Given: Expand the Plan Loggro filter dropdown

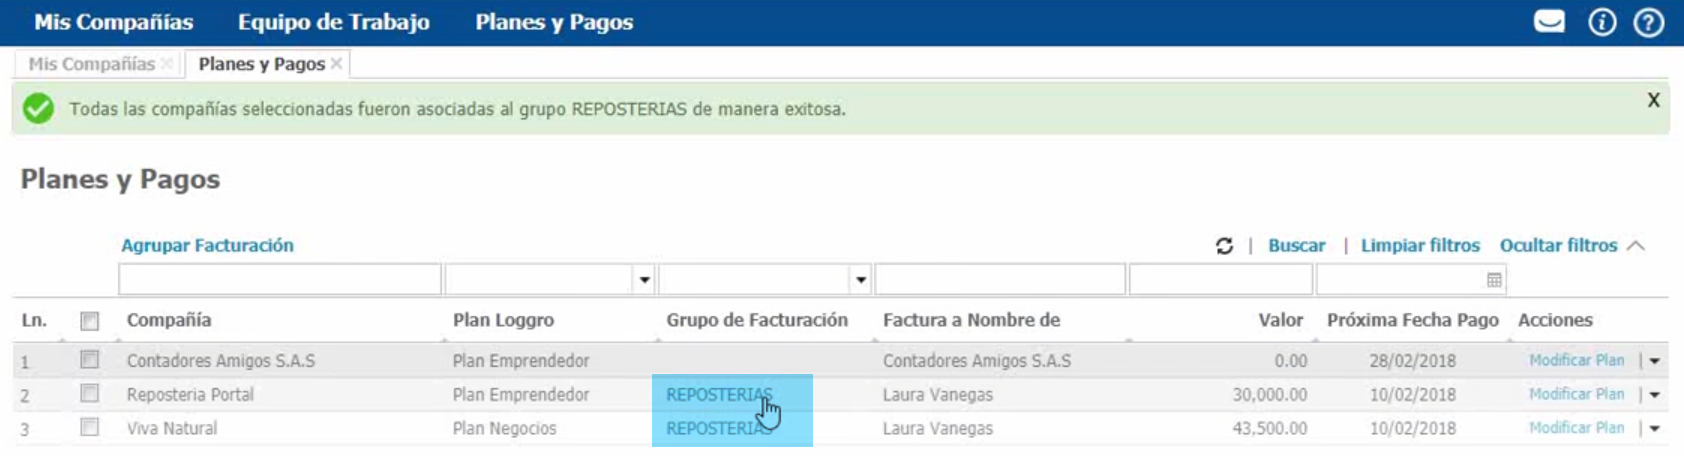Looking at the screenshot, I should (645, 280).
